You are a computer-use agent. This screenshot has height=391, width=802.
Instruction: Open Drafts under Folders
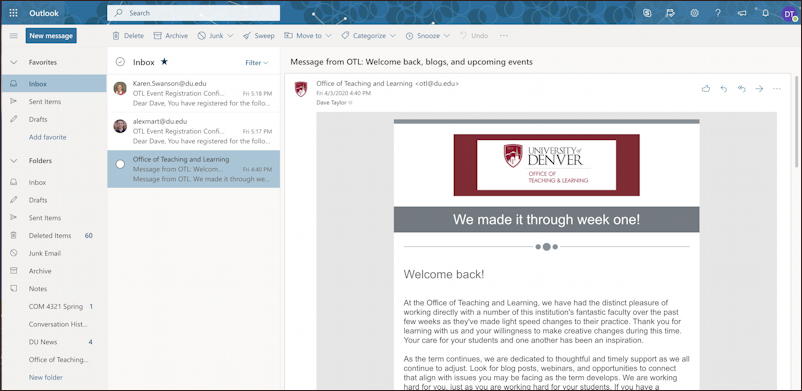click(53, 200)
